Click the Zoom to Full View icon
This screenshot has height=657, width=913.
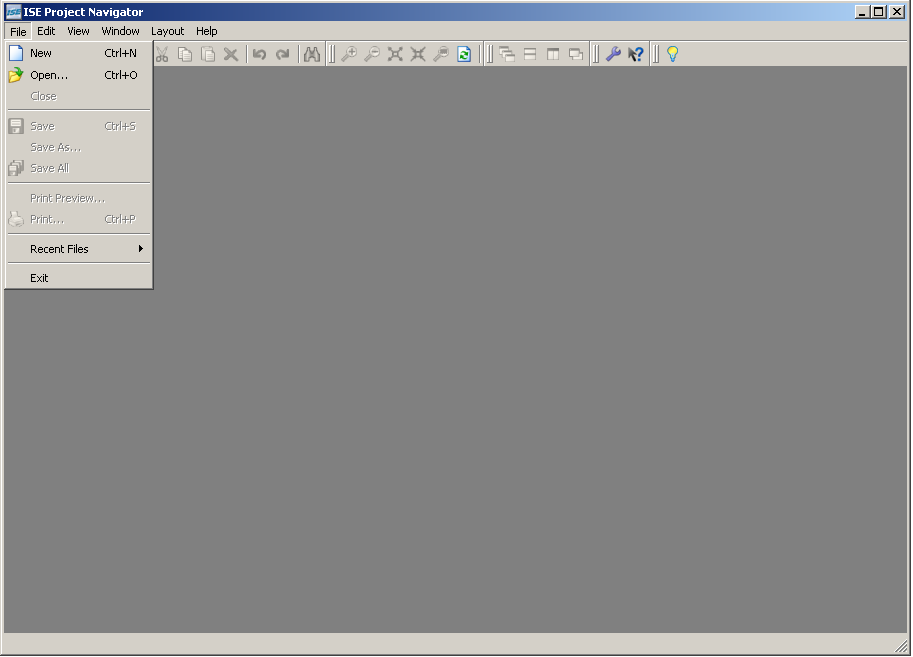(395, 54)
